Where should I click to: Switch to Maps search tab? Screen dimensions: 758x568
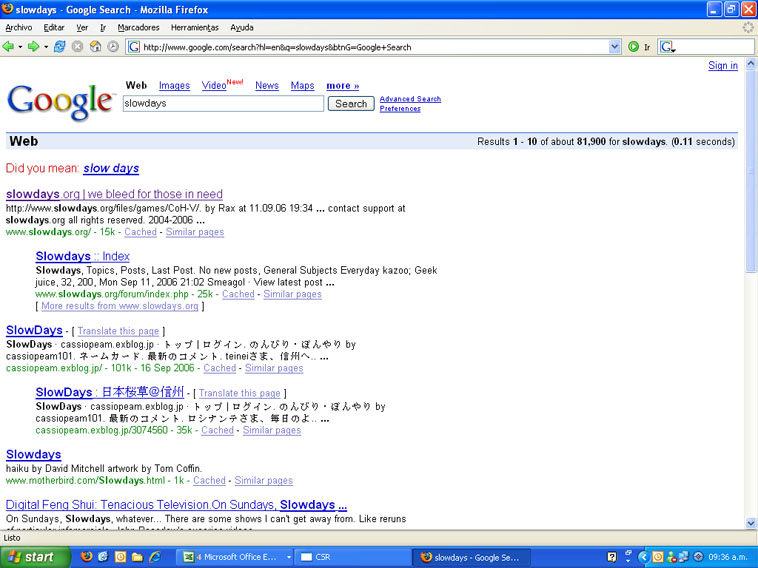(302, 86)
